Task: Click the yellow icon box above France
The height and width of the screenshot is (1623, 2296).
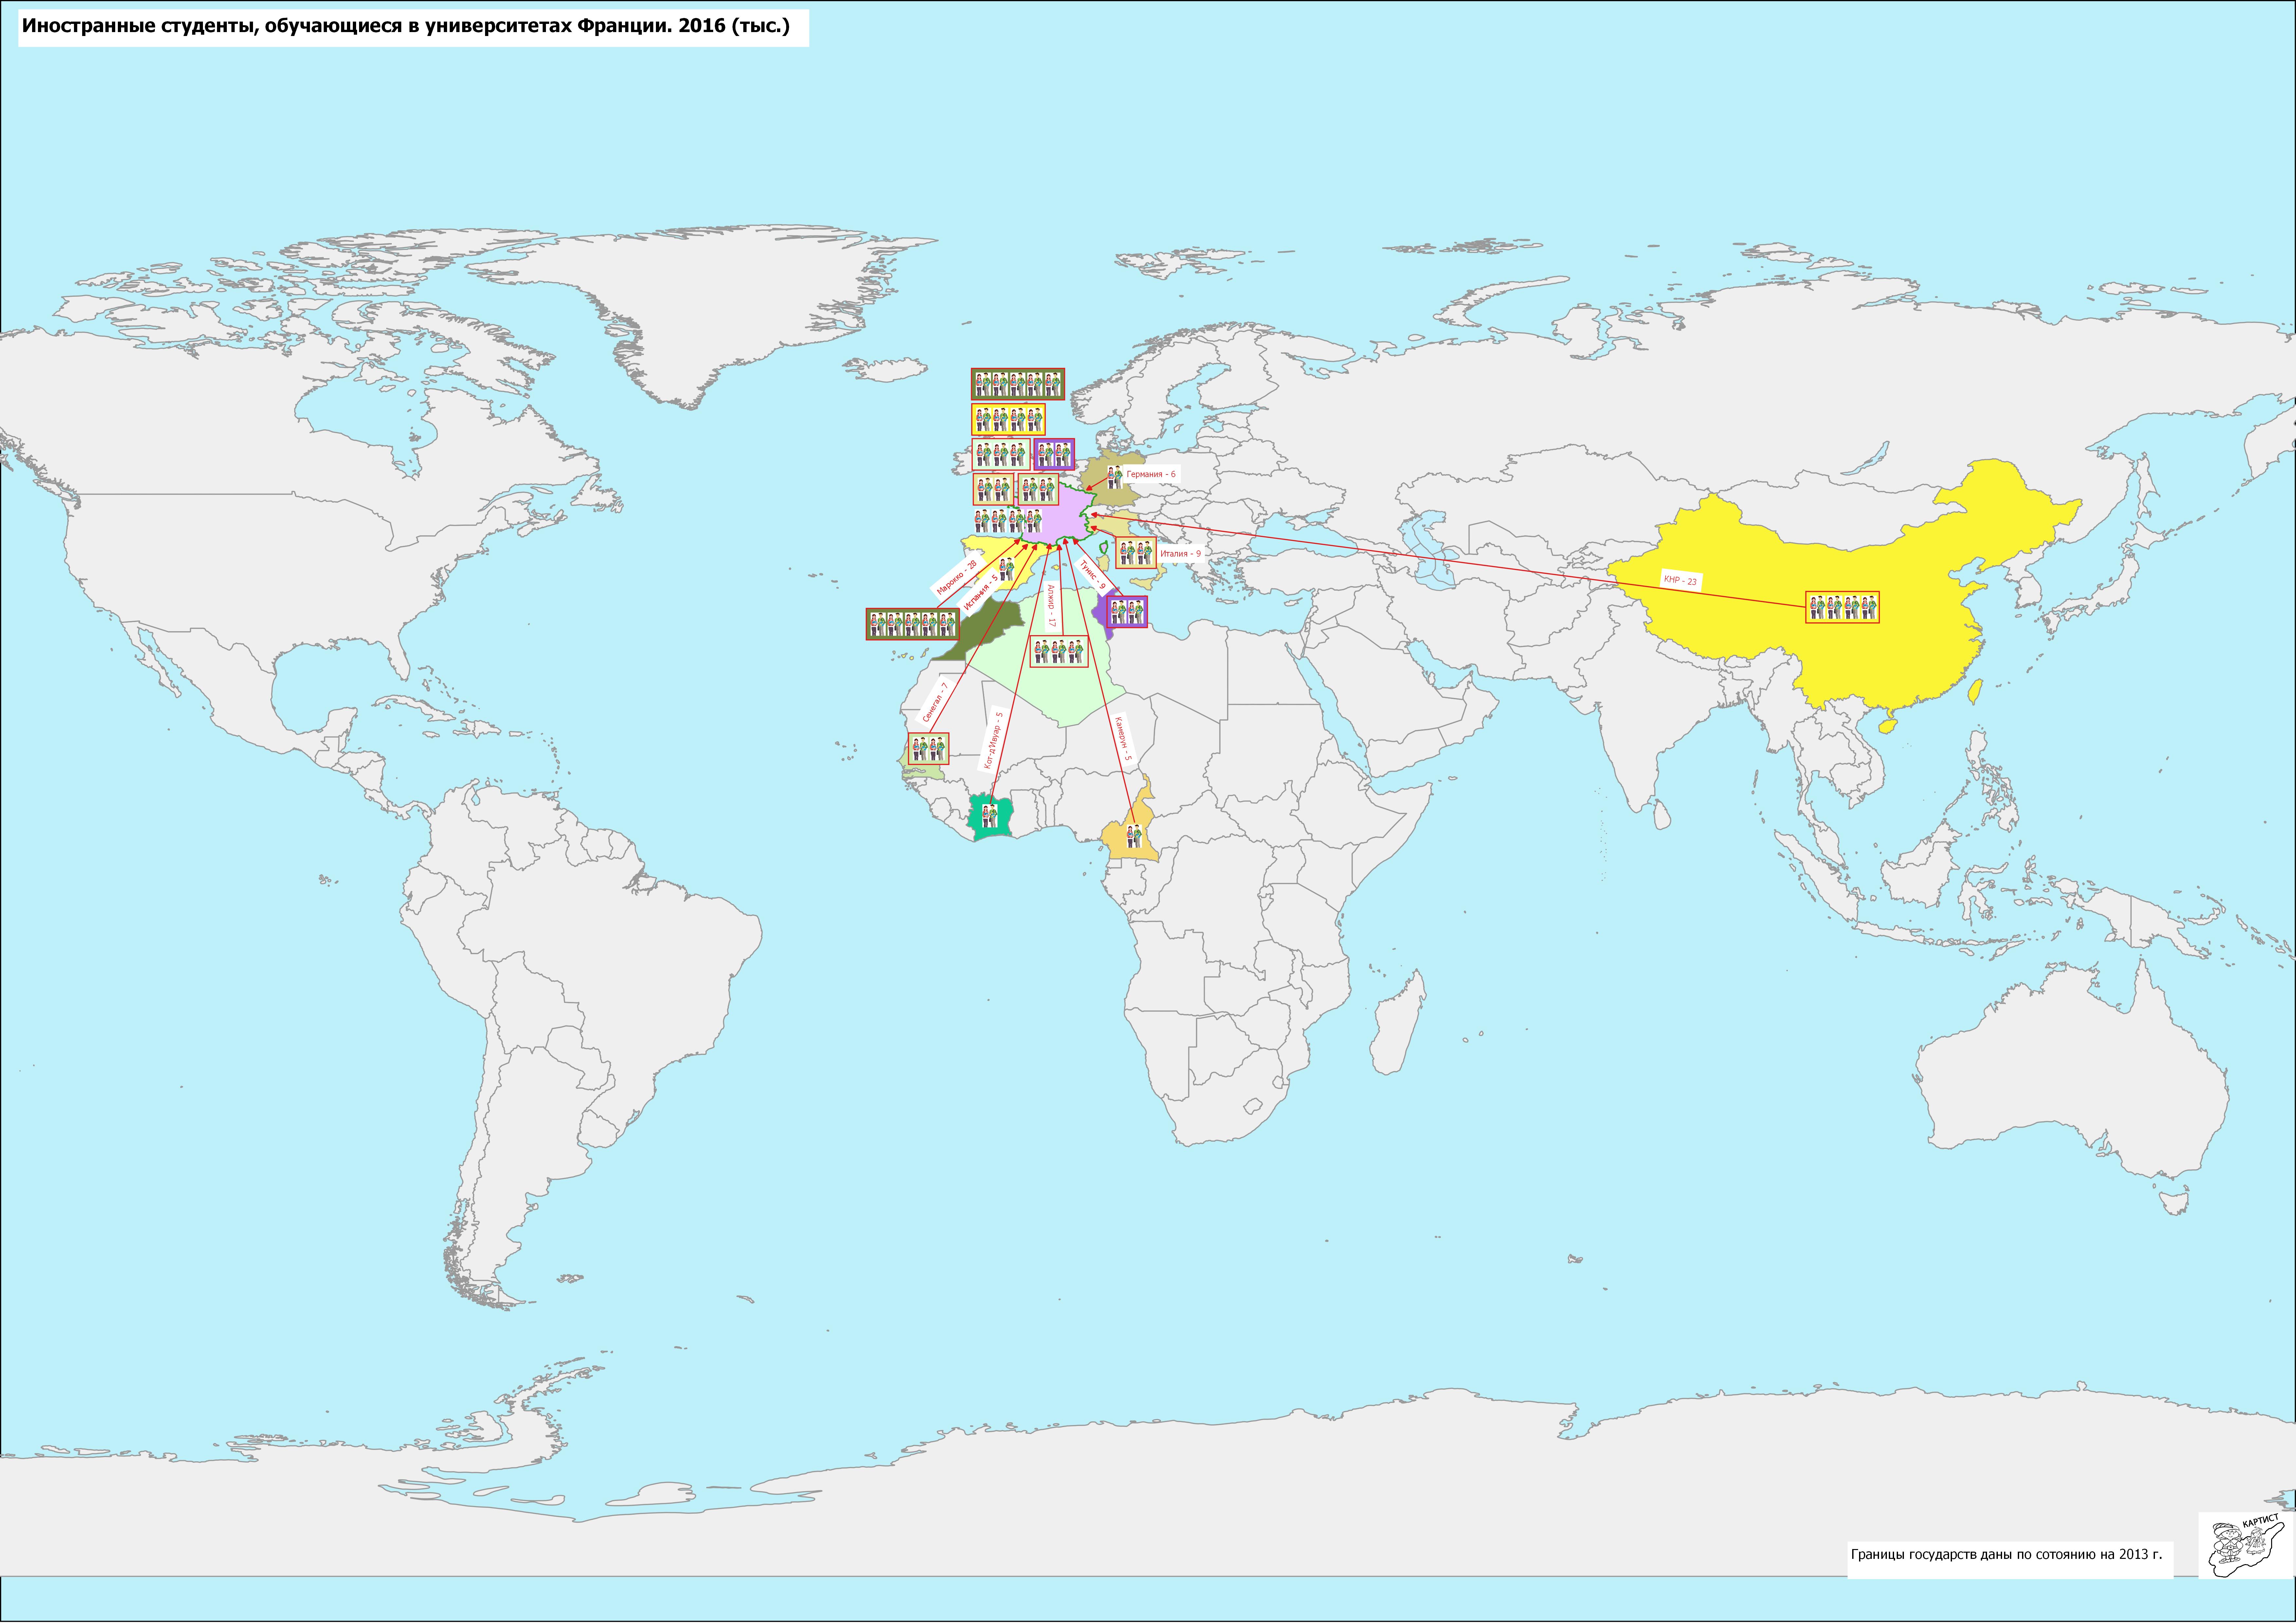Action: coord(1008,420)
